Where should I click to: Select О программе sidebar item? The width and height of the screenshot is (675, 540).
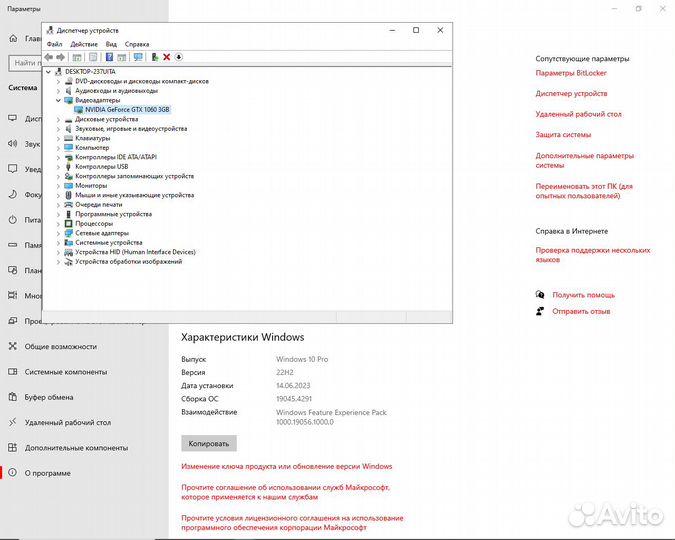point(47,473)
